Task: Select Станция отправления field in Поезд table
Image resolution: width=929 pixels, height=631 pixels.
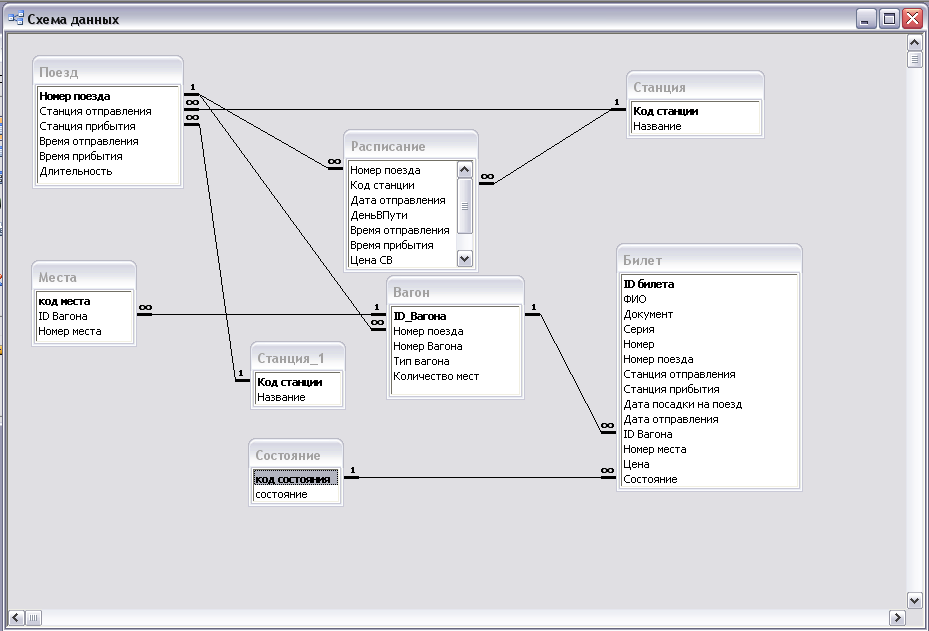Action: [x=108, y=111]
